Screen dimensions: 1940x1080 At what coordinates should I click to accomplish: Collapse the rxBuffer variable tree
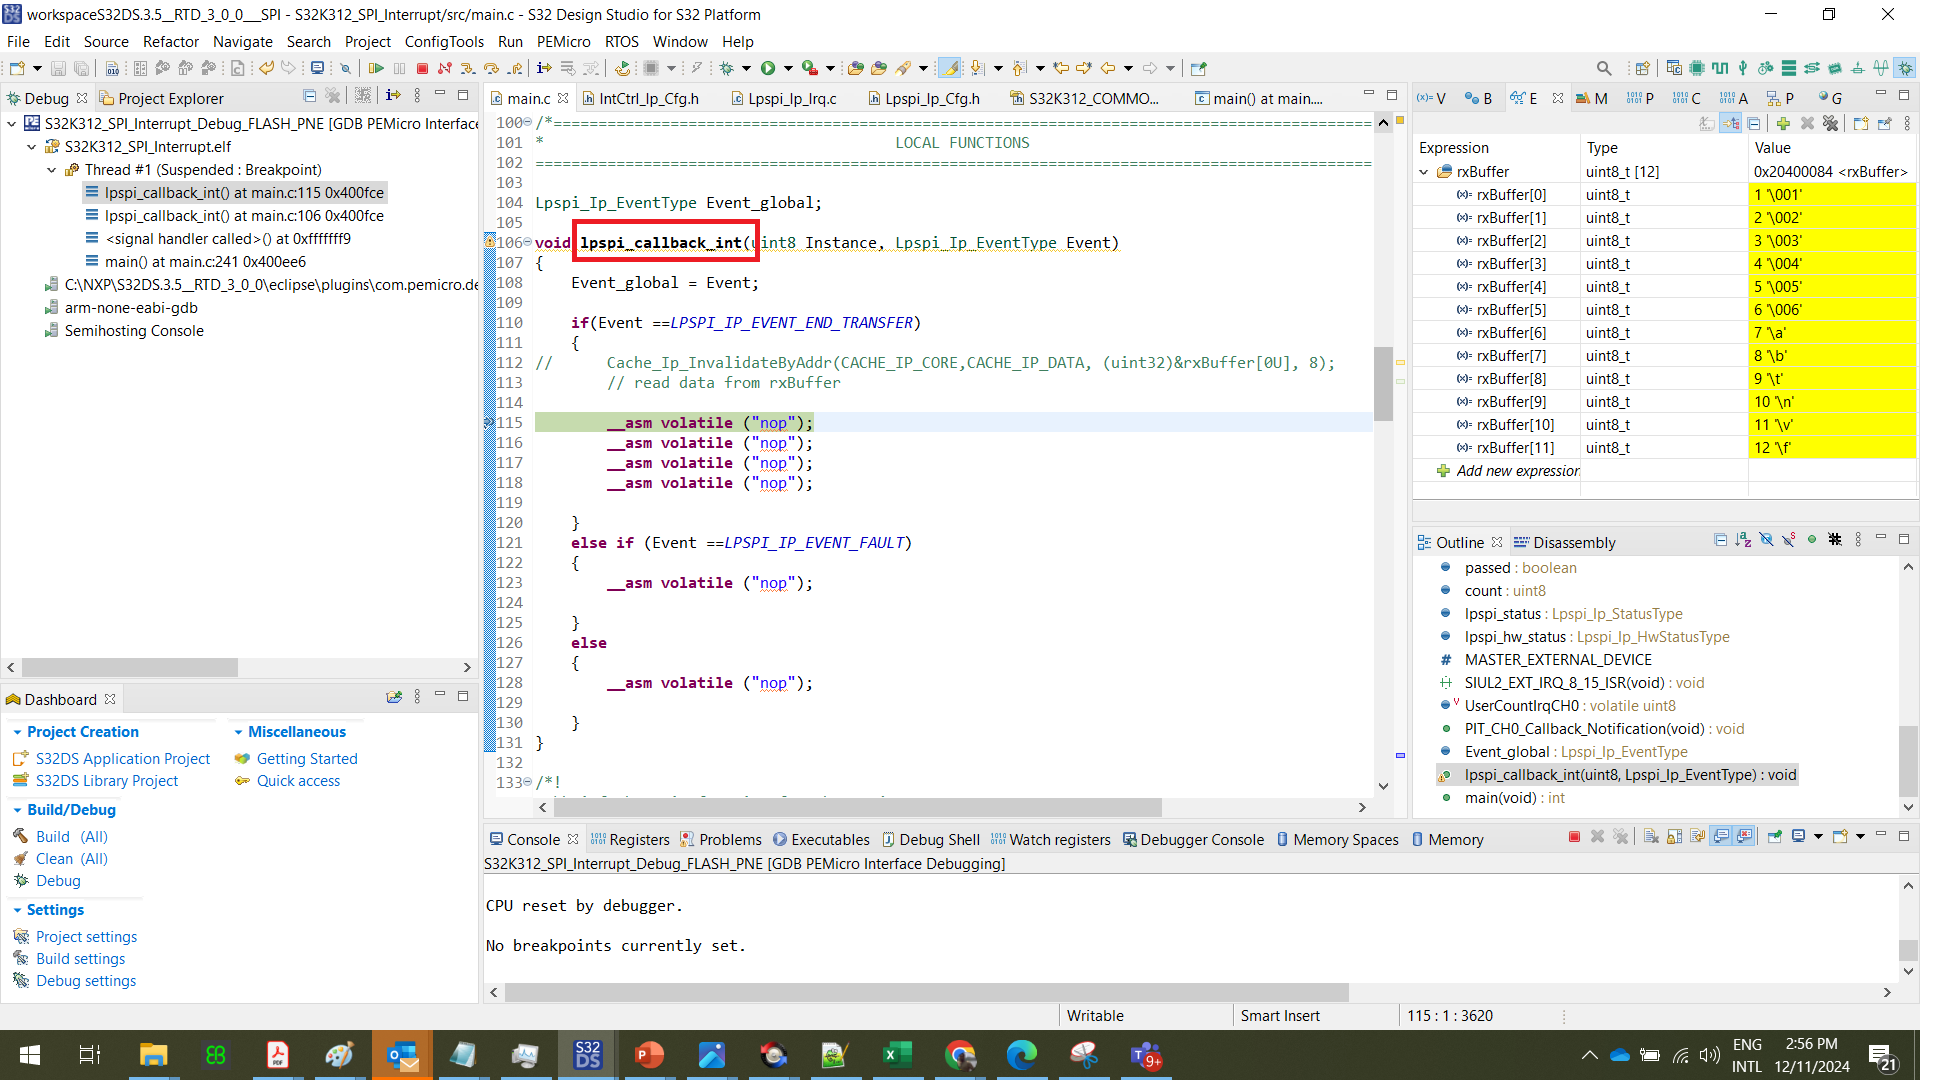(1424, 171)
